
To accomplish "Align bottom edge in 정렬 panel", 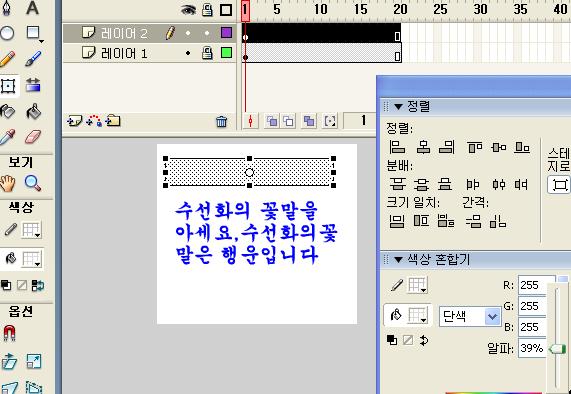I will (x=522, y=147).
